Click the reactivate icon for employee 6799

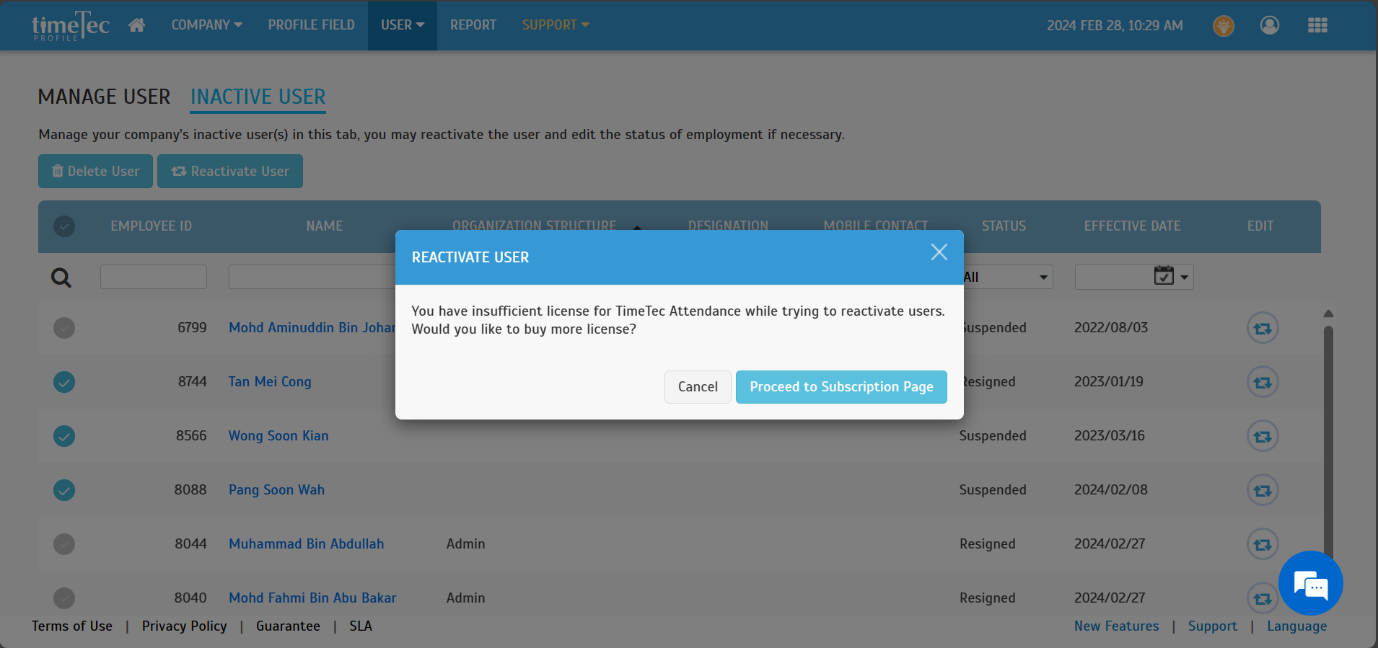click(1262, 328)
